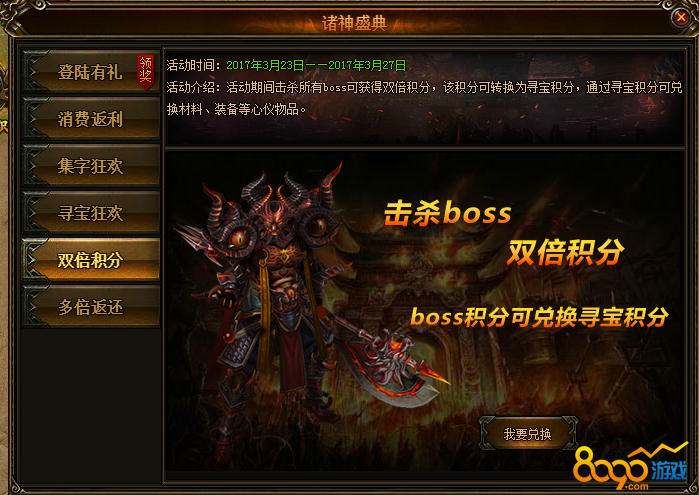Open the 登陆有礼 tab
This screenshot has height=495, width=699.
(x=91, y=72)
